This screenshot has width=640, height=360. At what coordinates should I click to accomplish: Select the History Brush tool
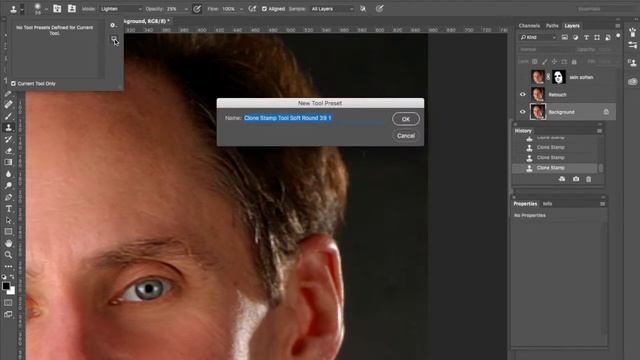[x=8, y=139]
